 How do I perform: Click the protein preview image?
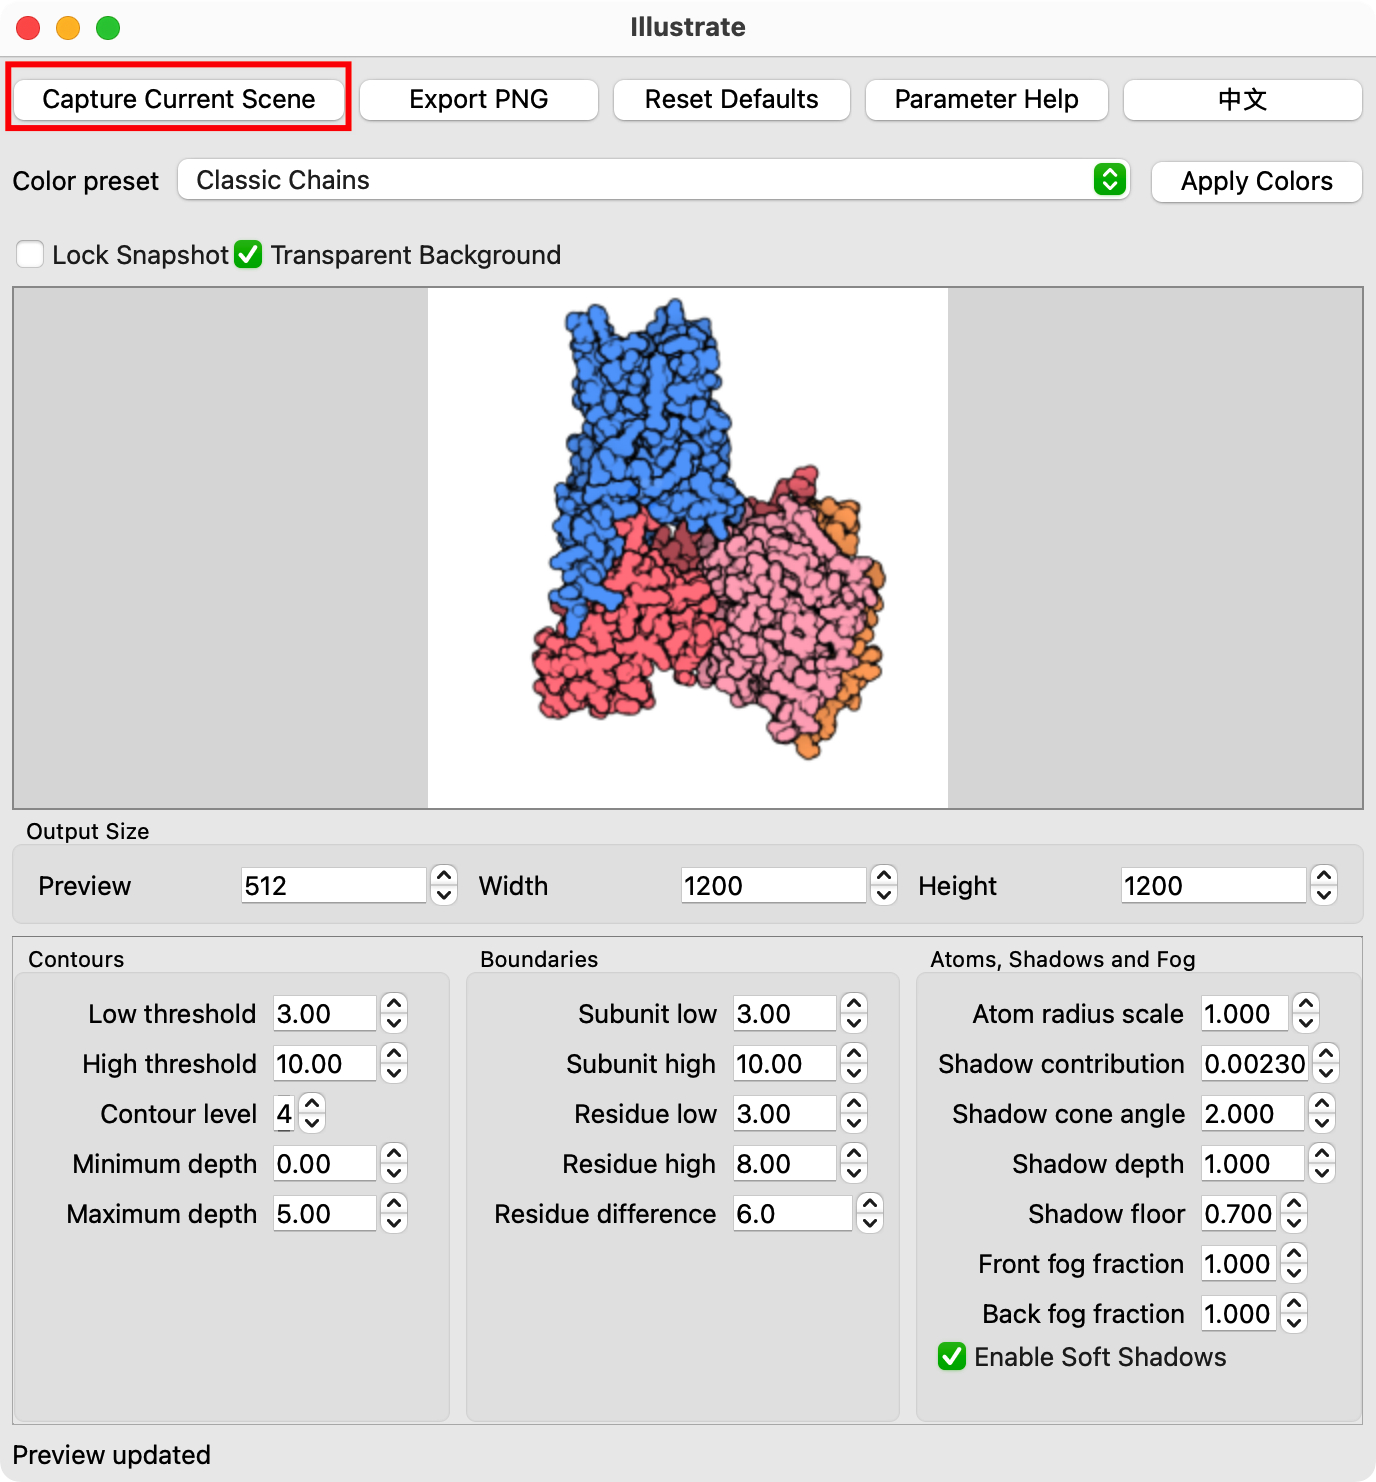[688, 548]
